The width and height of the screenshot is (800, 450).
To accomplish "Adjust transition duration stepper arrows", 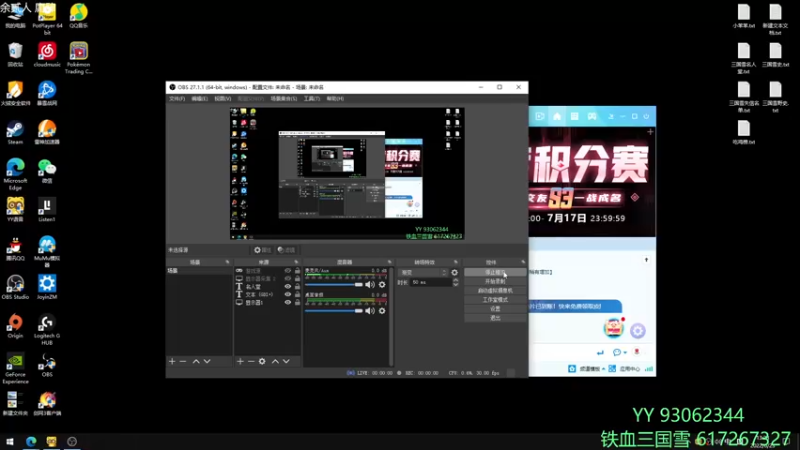I will pyautogui.click(x=456, y=282).
